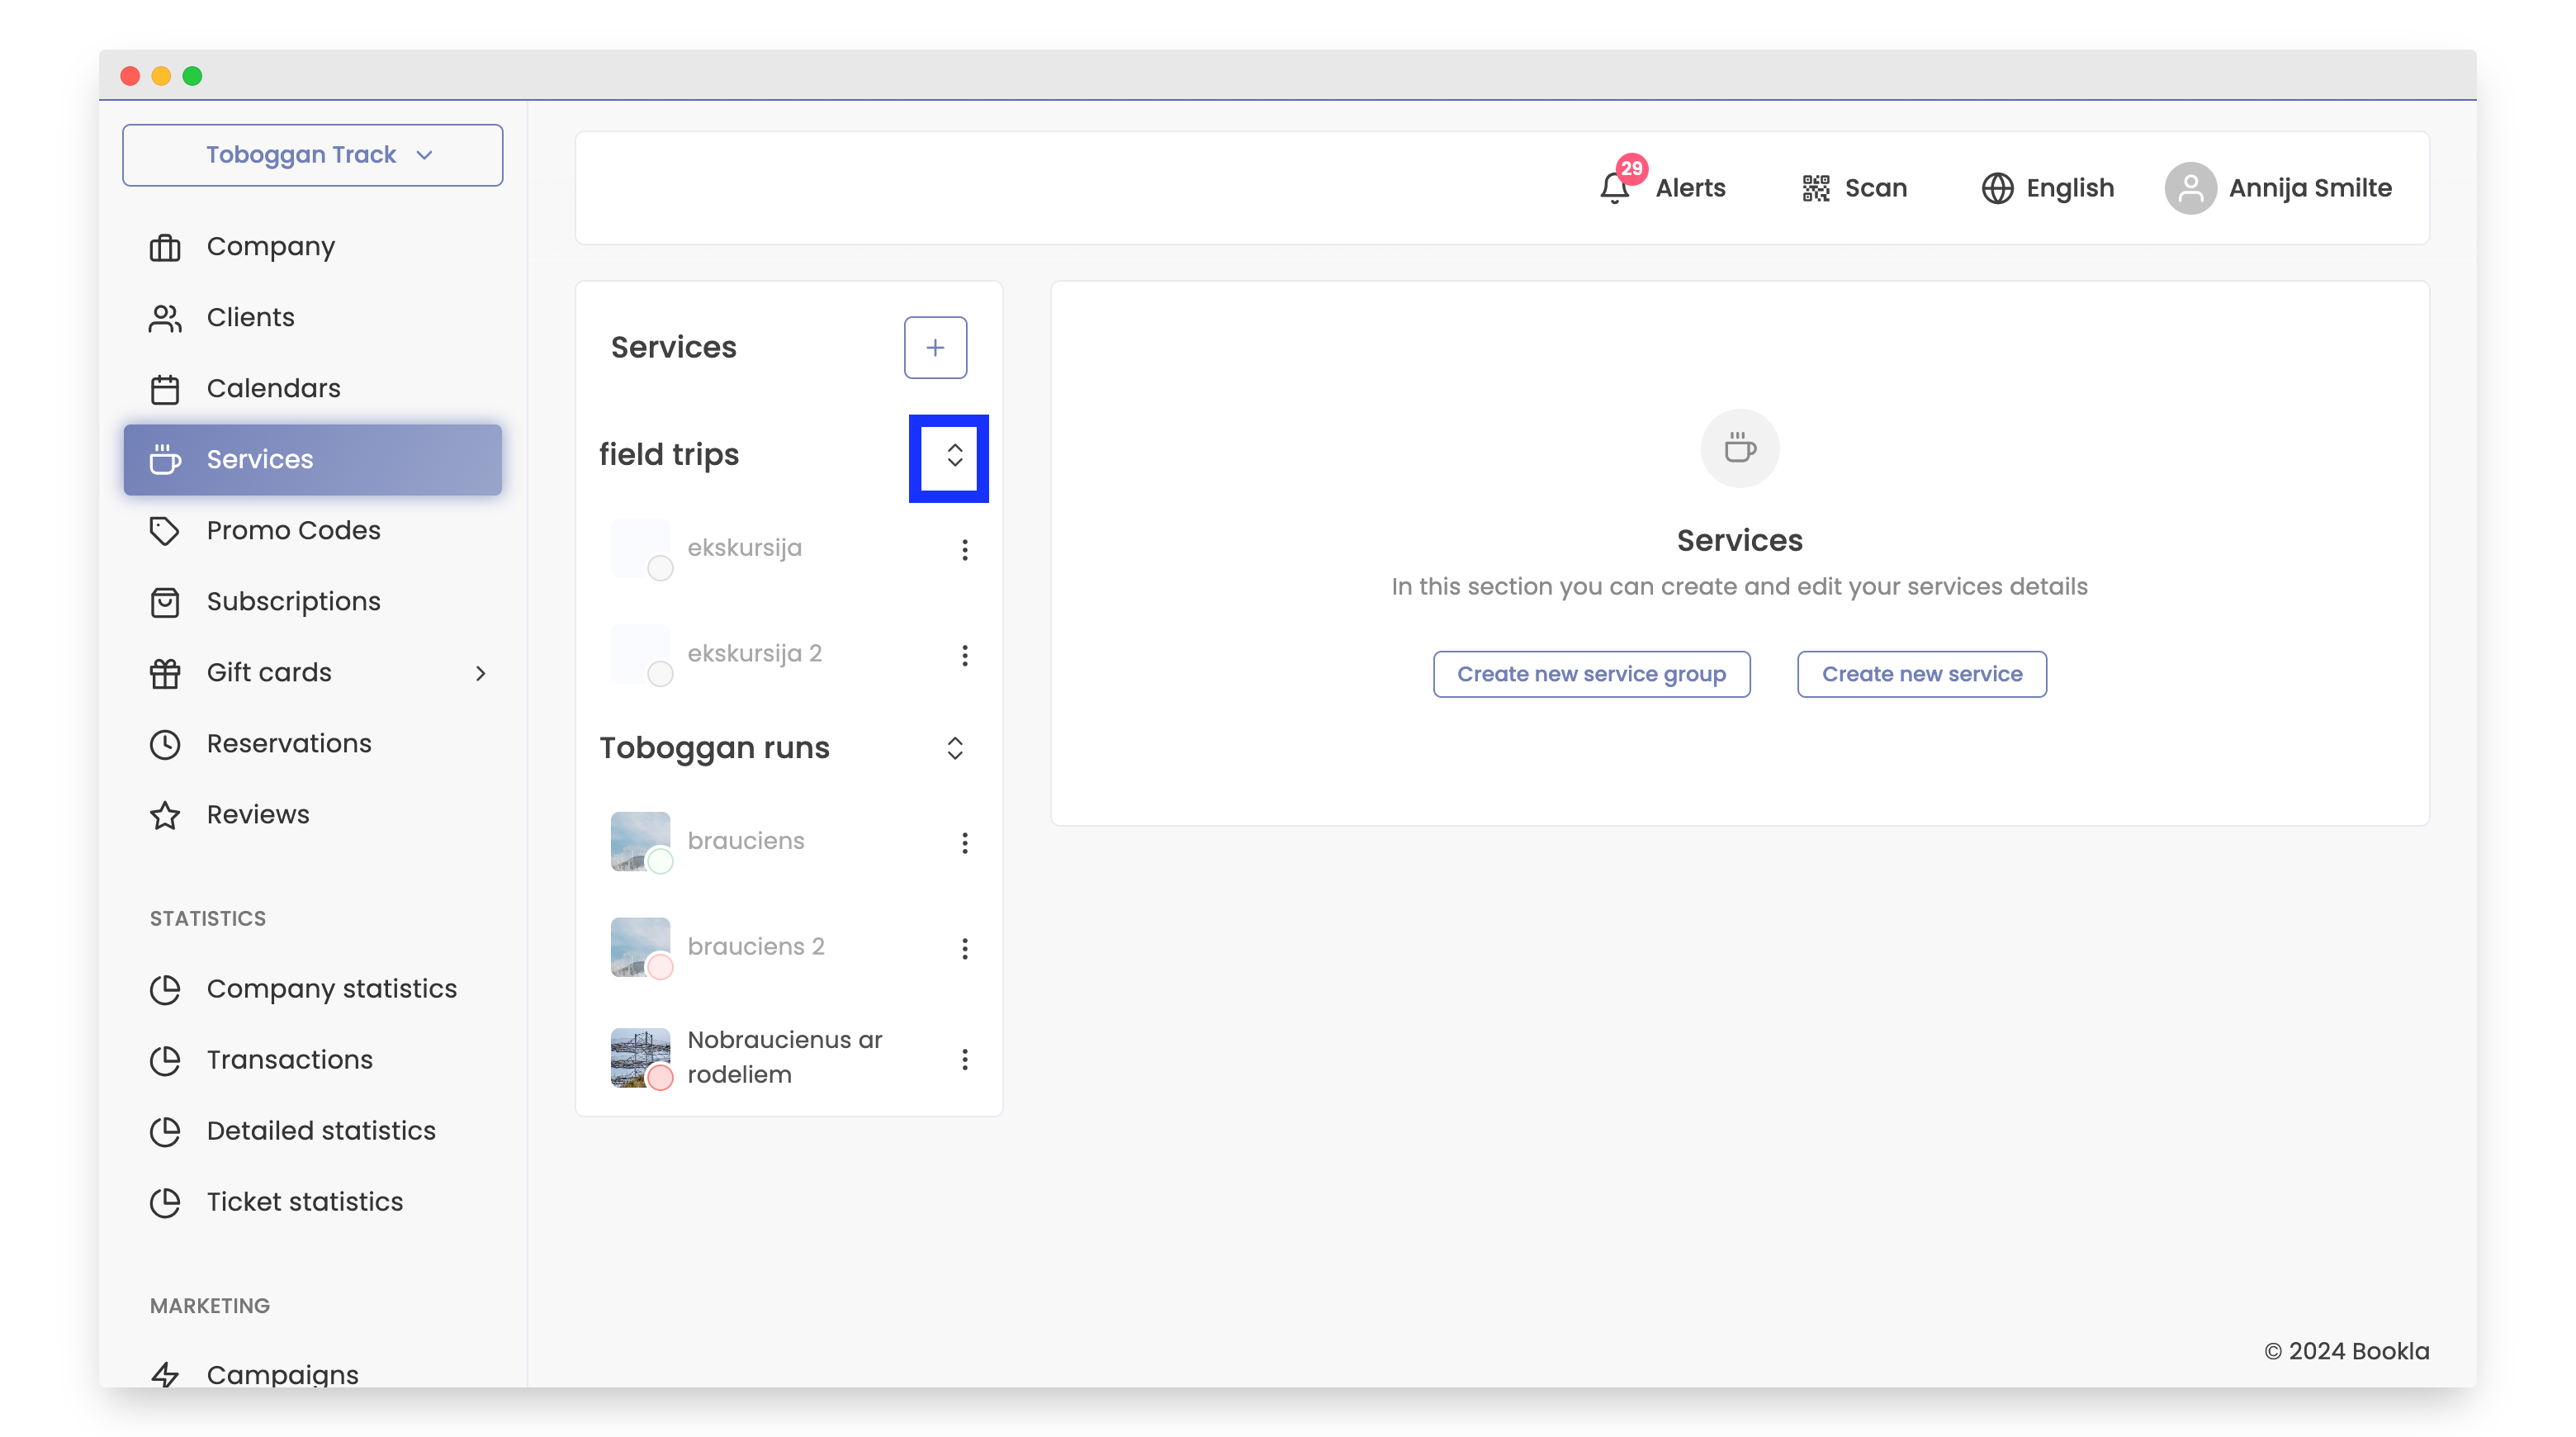Open options for Nobraucienus ar rodeliem
The image size is (2576, 1437).
coord(964,1058)
